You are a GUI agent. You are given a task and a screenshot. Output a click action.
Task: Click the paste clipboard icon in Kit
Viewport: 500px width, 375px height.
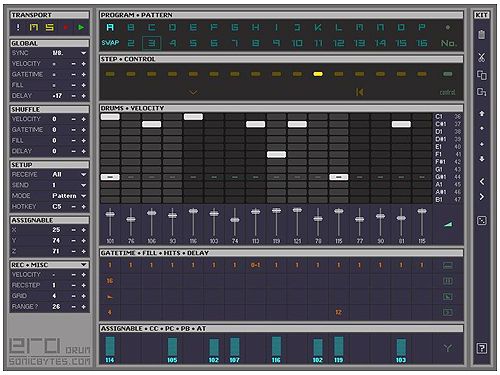pyautogui.click(x=481, y=34)
